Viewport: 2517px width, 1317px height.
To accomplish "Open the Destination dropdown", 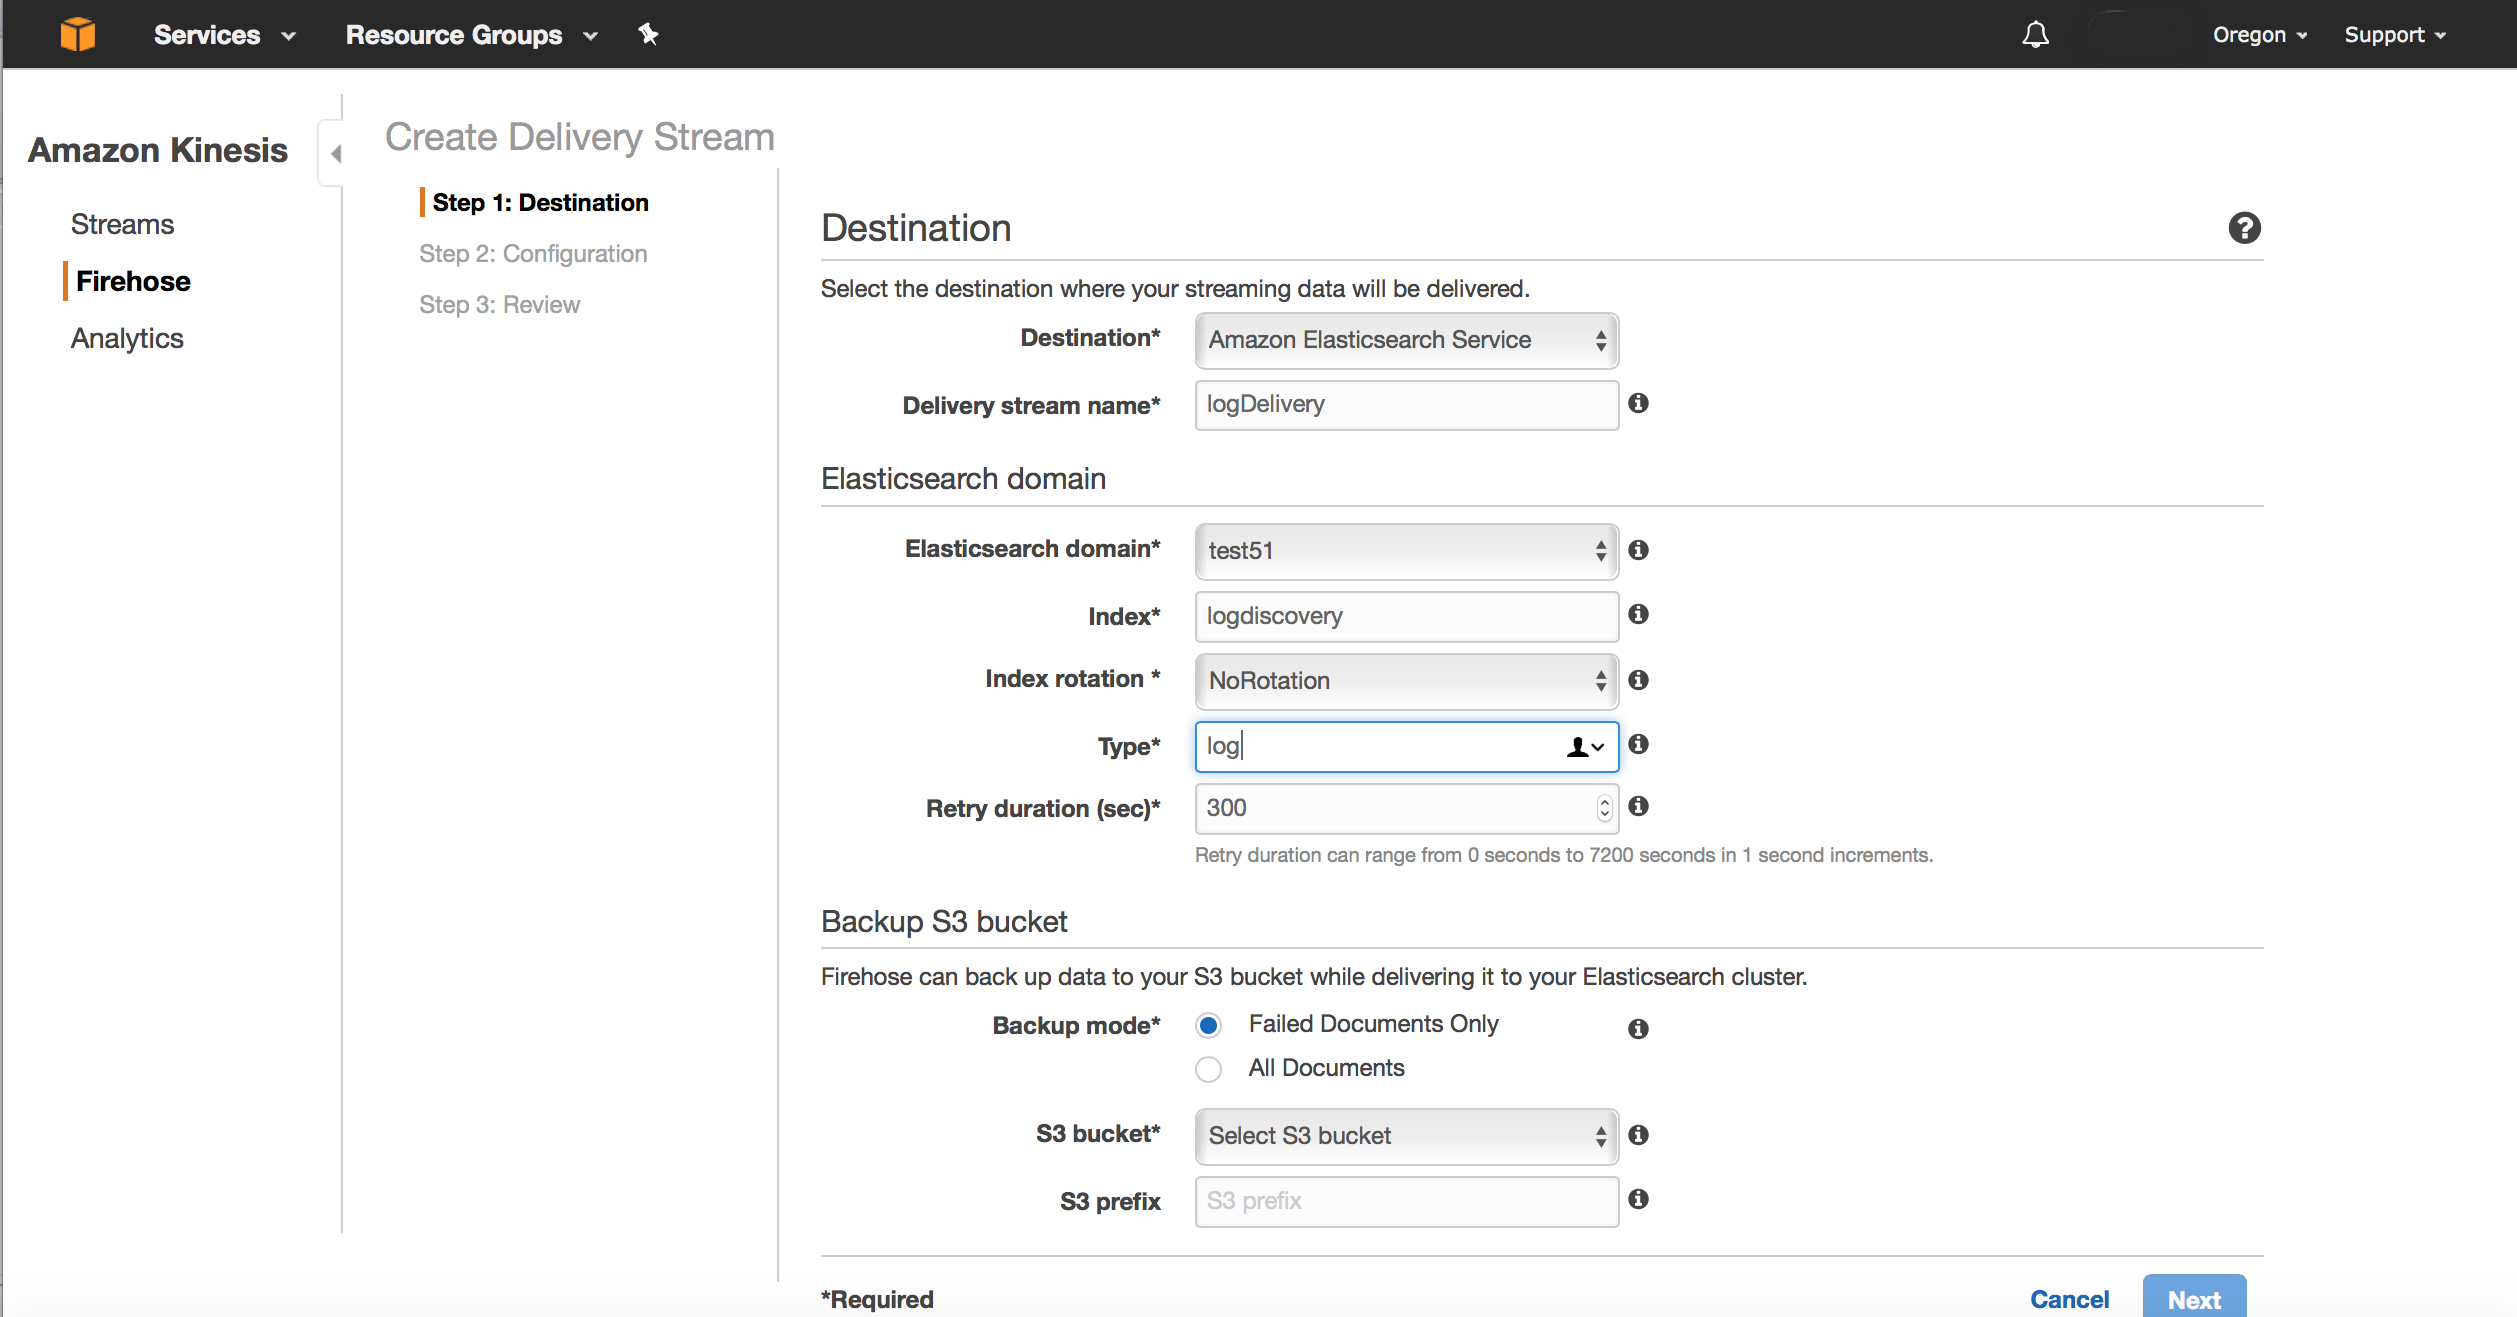I will click(1406, 340).
